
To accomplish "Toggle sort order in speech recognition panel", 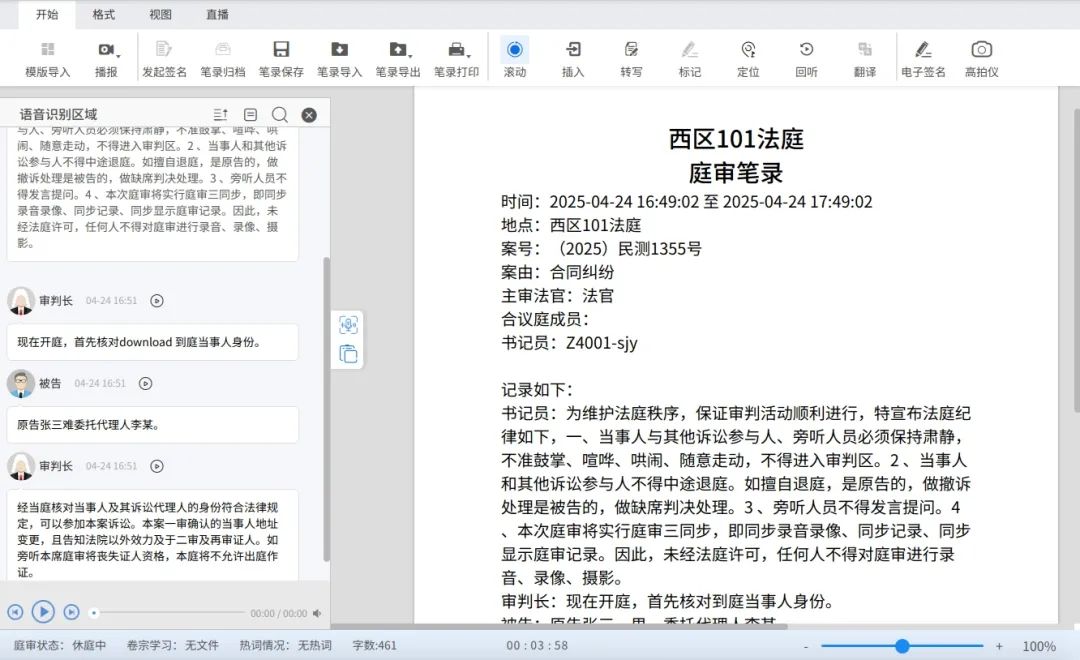I will (221, 115).
